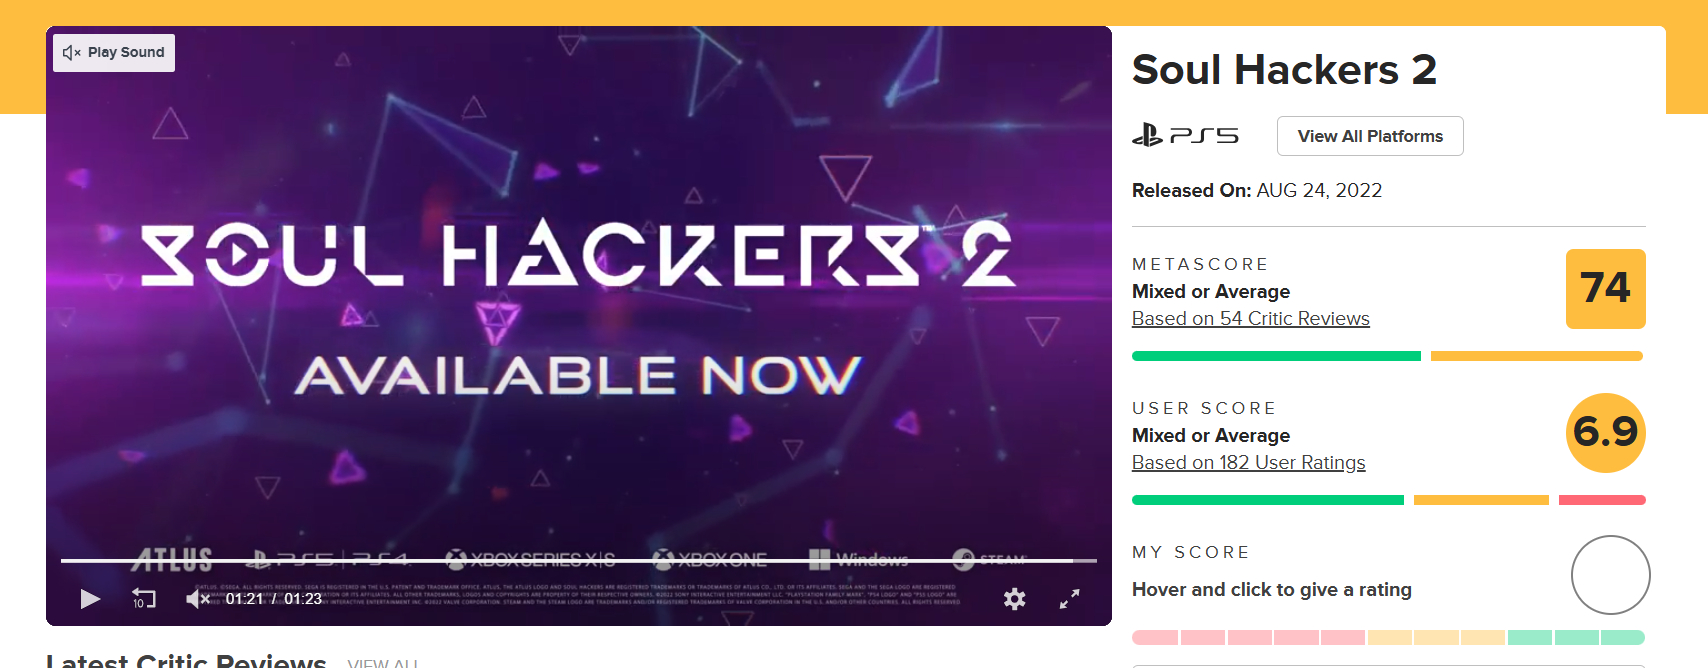
Task: Click View All next to Latest Critic Reviews
Action: coord(382,662)
